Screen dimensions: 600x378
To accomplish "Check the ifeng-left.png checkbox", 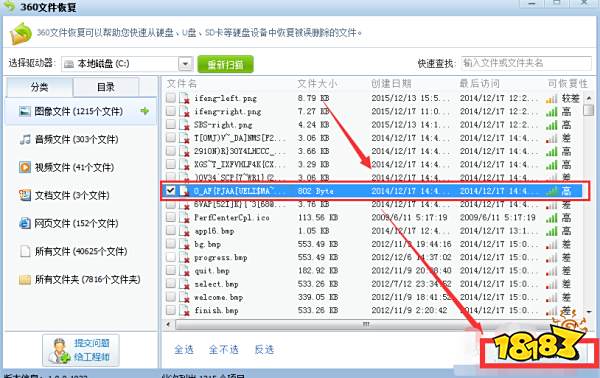I will [171, 98].
